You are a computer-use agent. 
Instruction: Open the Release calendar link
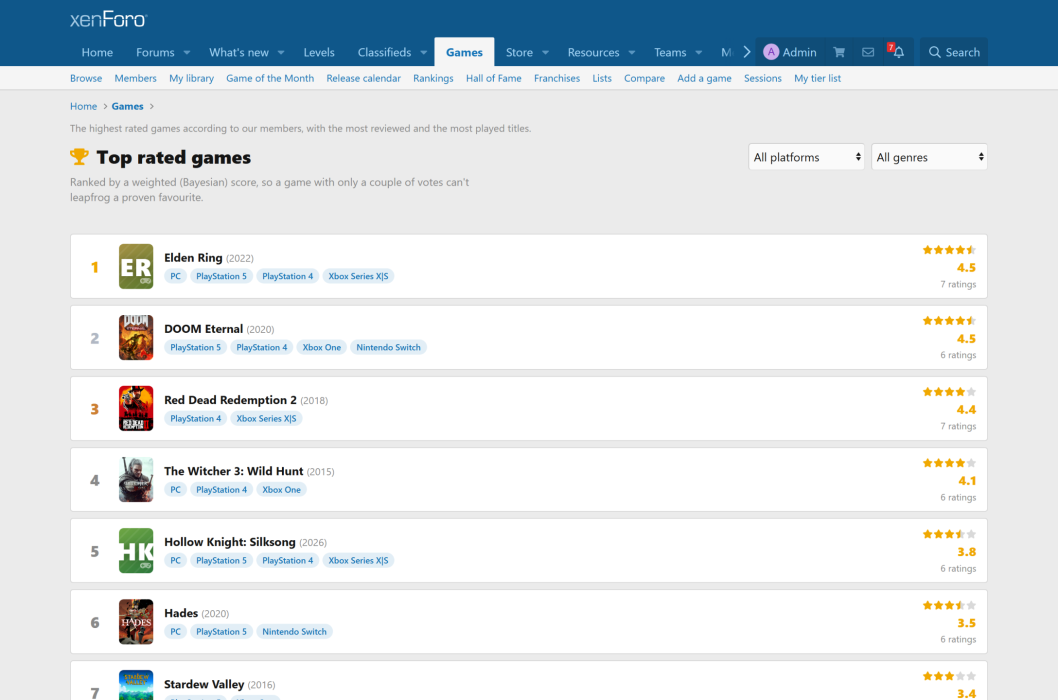(364, 78)
